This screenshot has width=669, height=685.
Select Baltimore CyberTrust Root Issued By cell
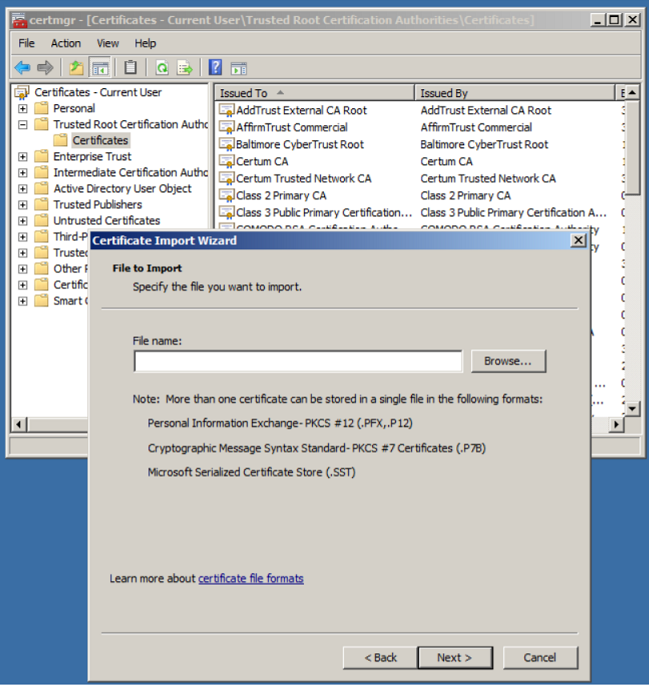pyautogui.click(x=484, y=144)
